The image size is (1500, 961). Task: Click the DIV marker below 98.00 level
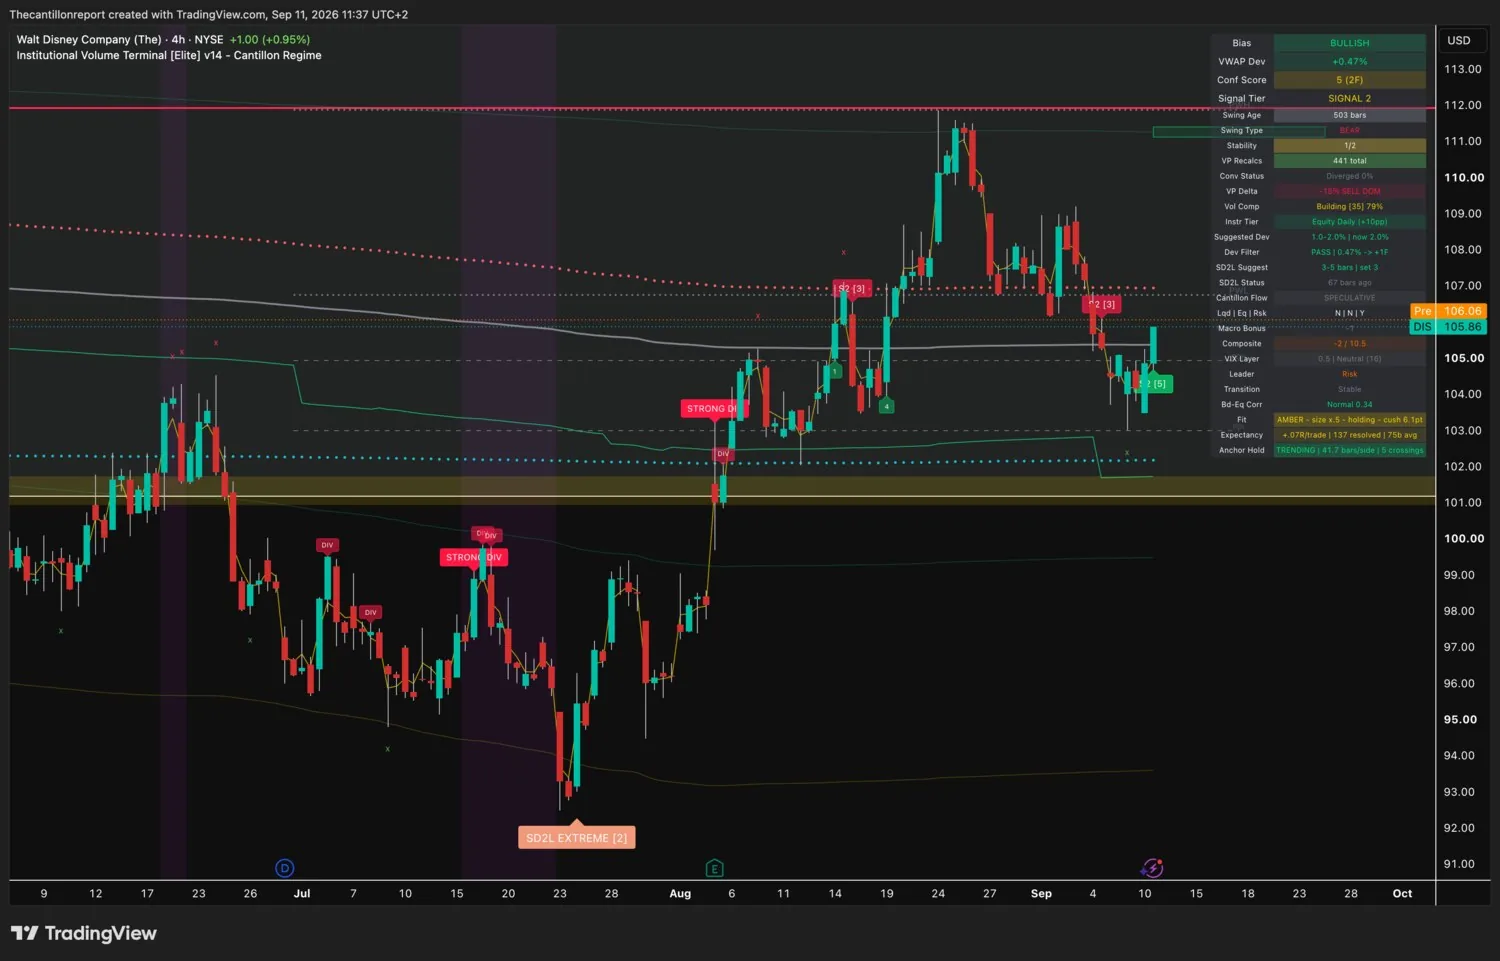(x=370, y=612)
